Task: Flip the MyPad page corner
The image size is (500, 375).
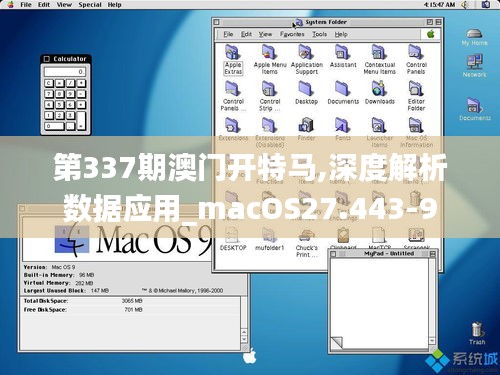Action: (x=337, y=343)
